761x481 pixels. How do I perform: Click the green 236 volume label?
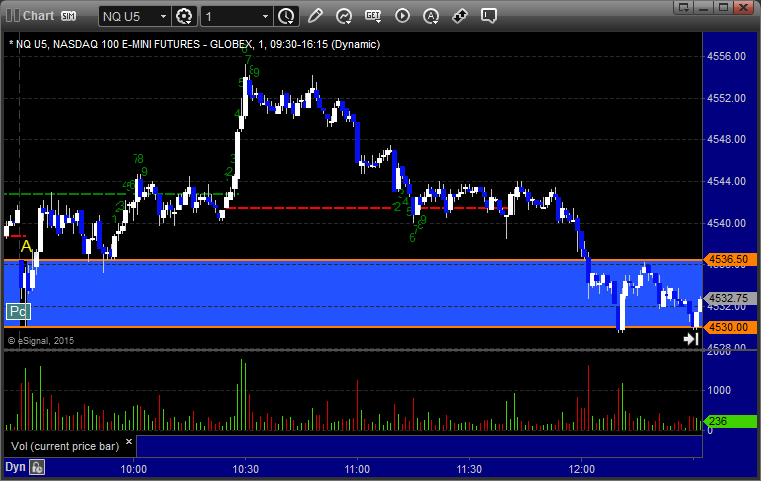pos(729,421)
